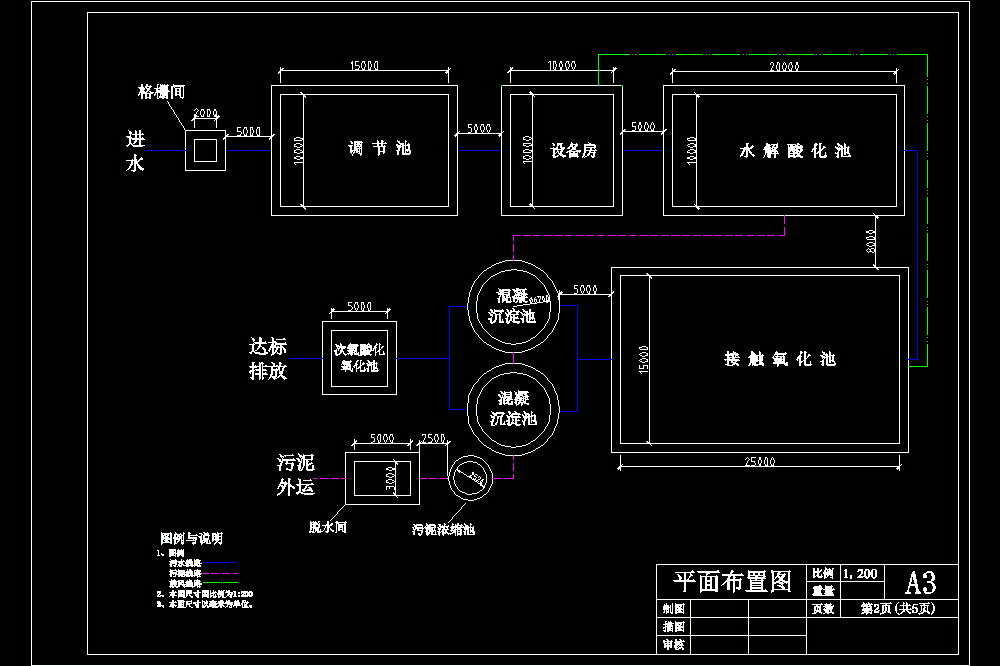Select the 污泥浓缩池 circle
The width and height of the screenshot is (1000, 666).
(x=471, y=478)
